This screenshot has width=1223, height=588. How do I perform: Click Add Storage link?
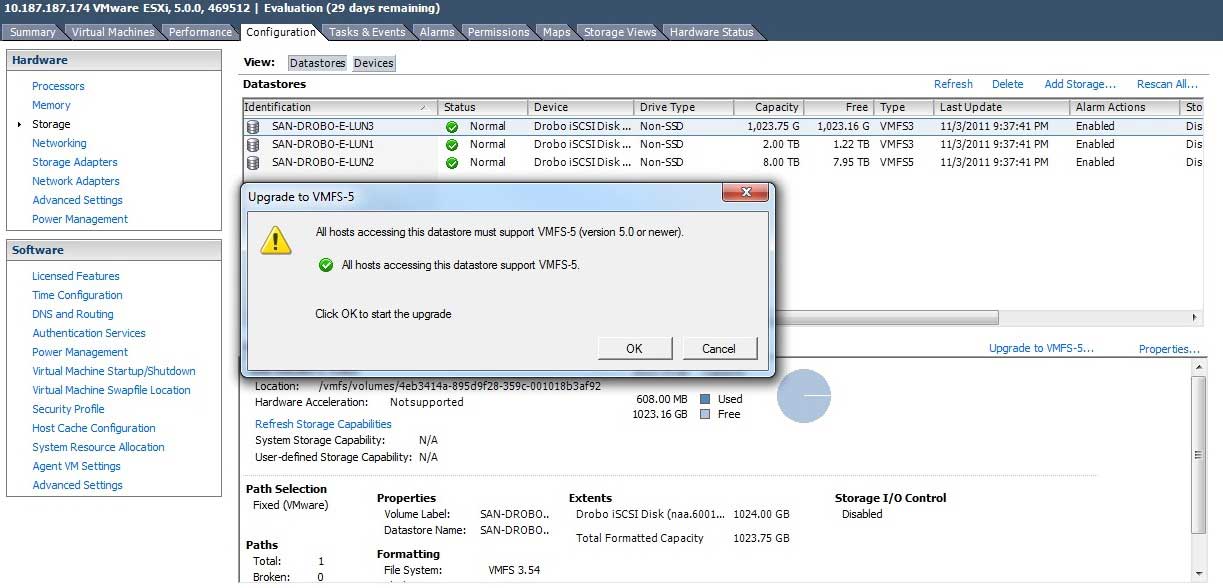click(x=1080, y=84)
